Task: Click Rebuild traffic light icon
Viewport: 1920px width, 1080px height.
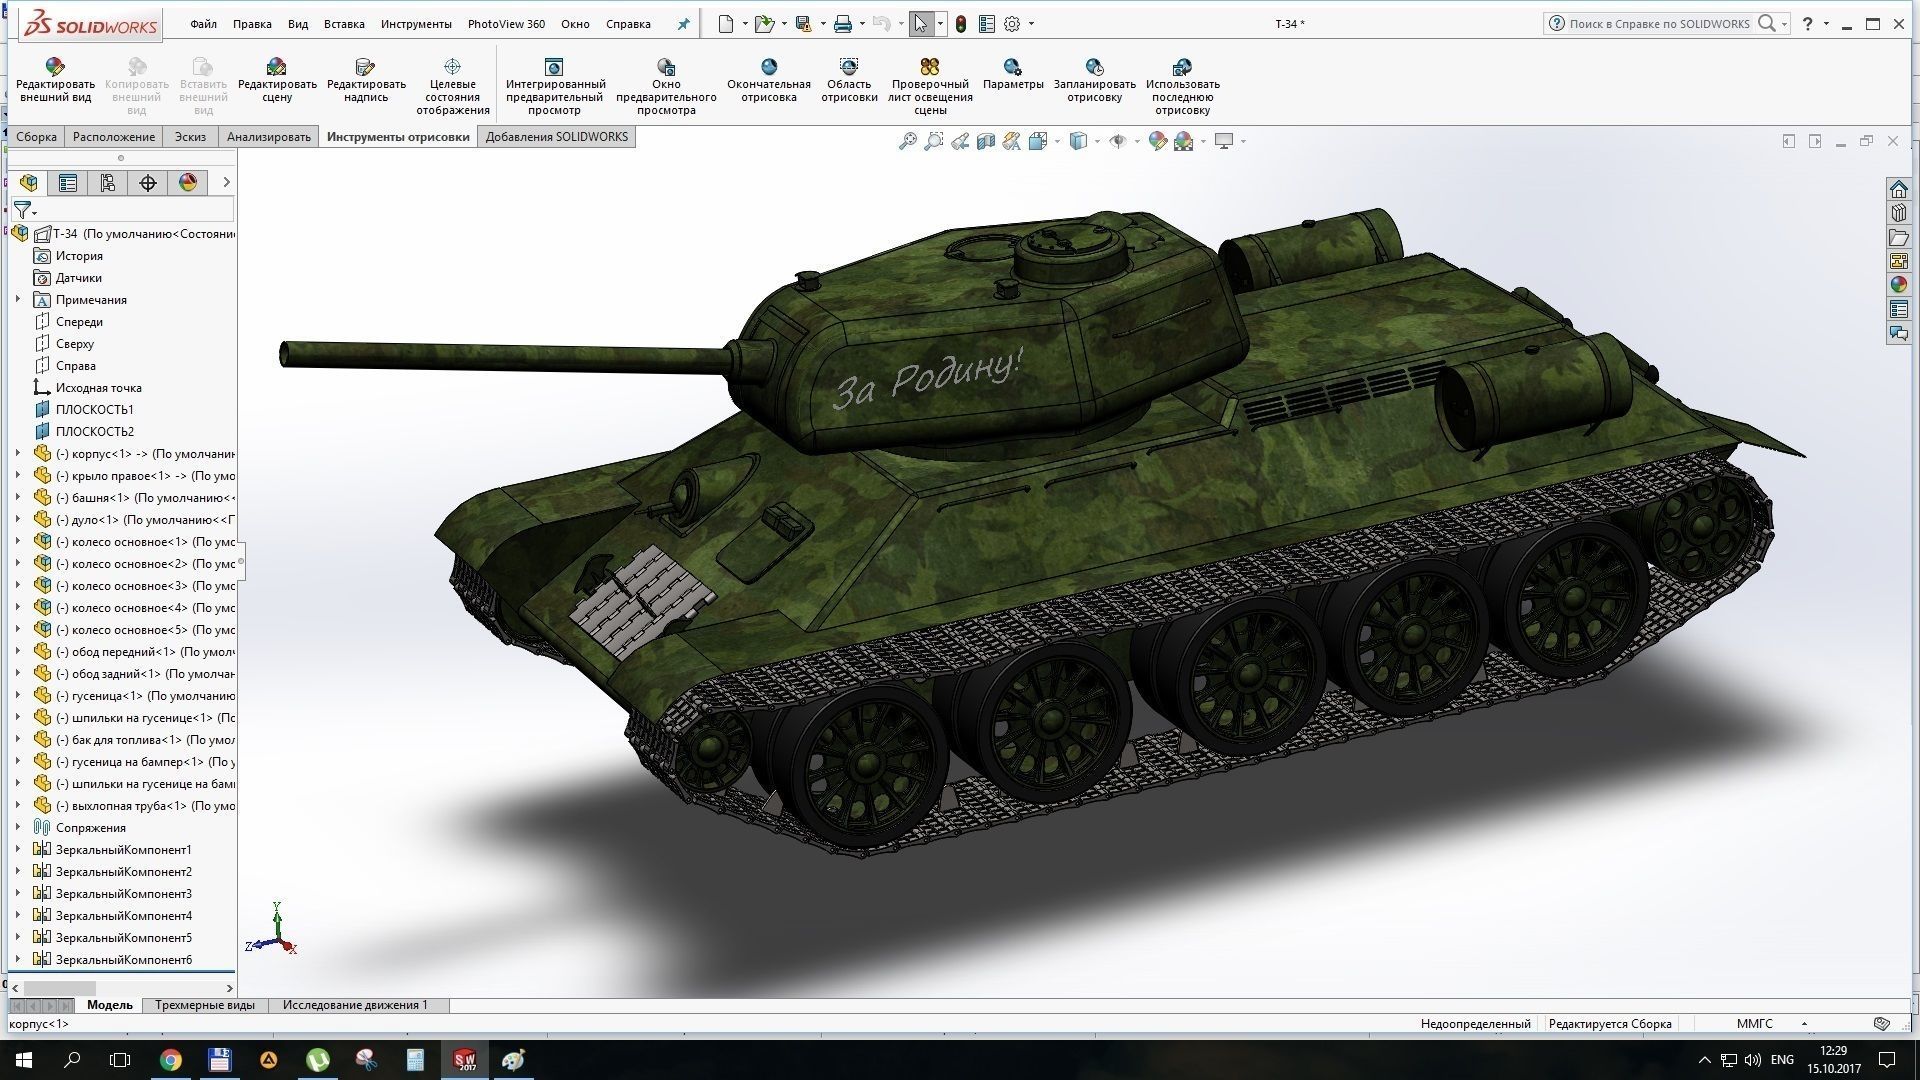Action: point(961,24)
